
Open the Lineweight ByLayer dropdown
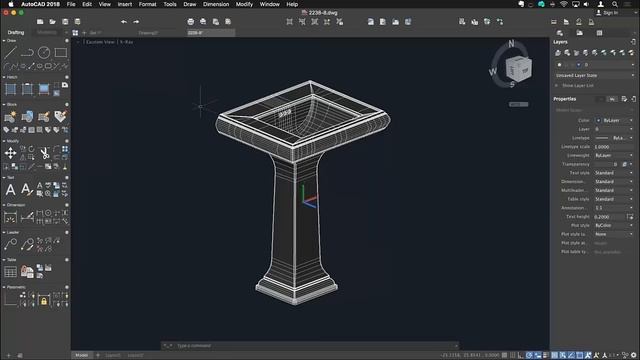(x=614, y=156)
